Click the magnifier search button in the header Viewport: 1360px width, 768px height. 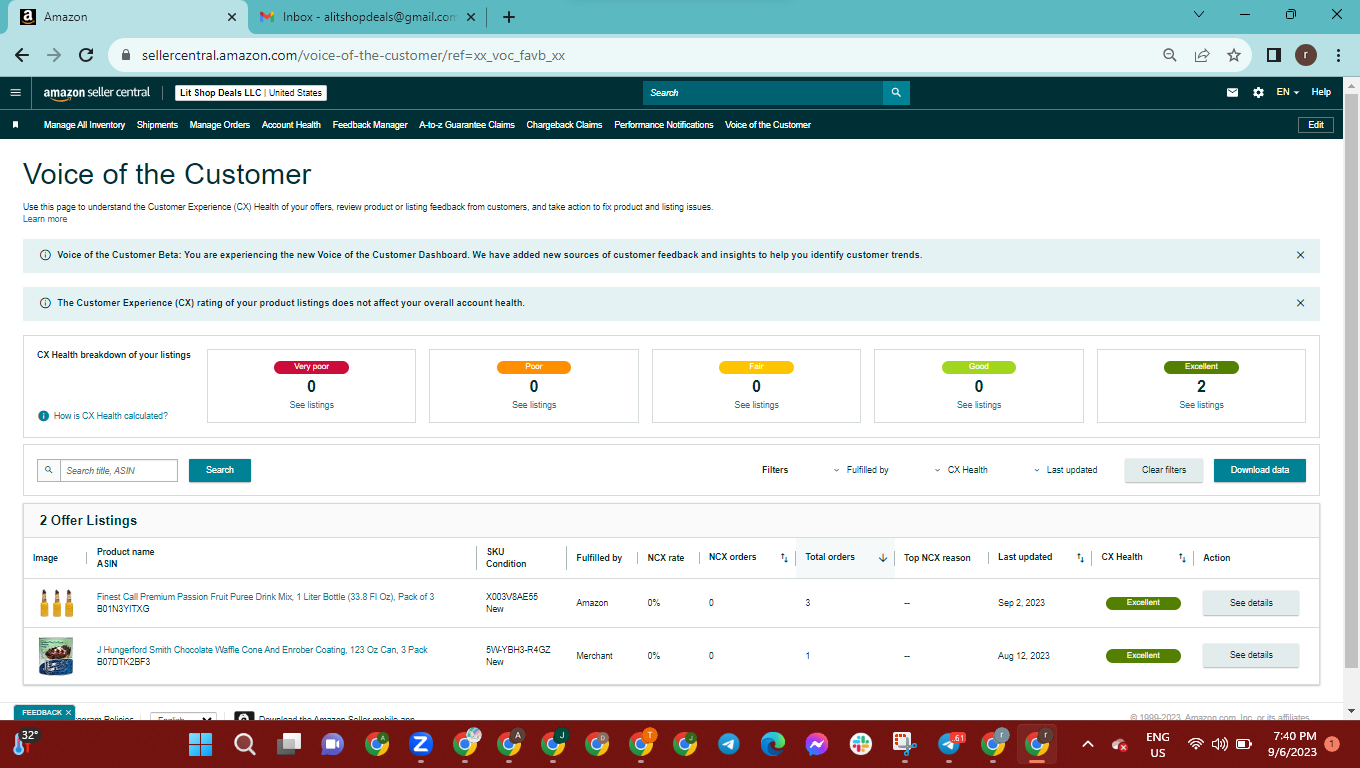tap(896, 93)
